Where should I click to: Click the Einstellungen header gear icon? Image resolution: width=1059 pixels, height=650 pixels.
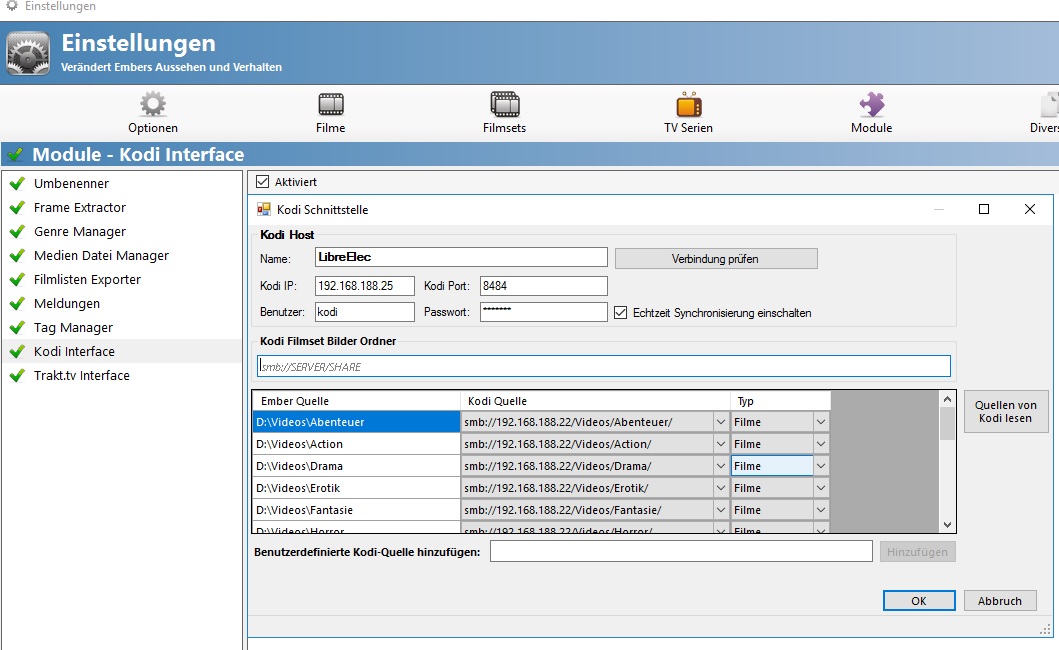28,53
